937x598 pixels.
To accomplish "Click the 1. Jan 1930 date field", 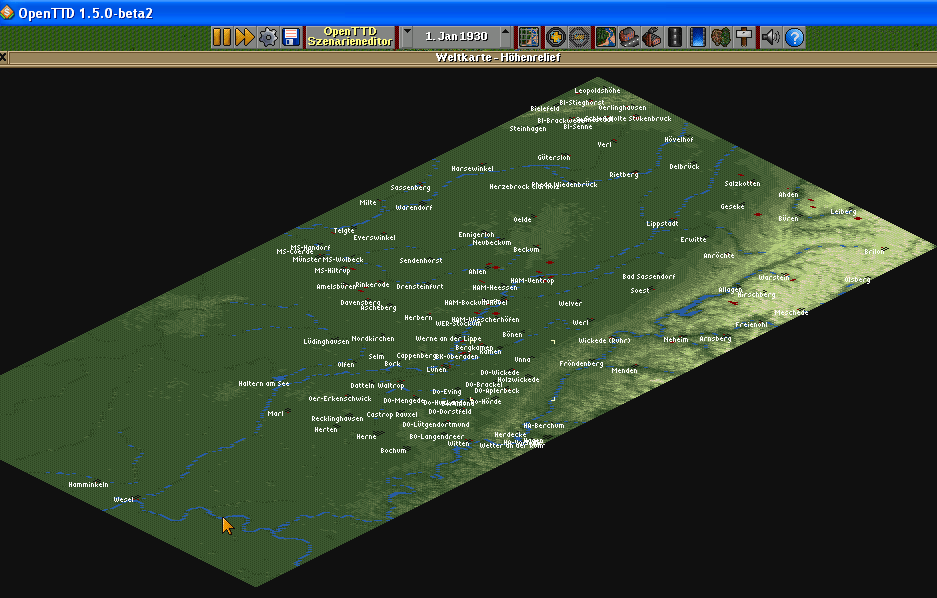I will coord(456,37).
